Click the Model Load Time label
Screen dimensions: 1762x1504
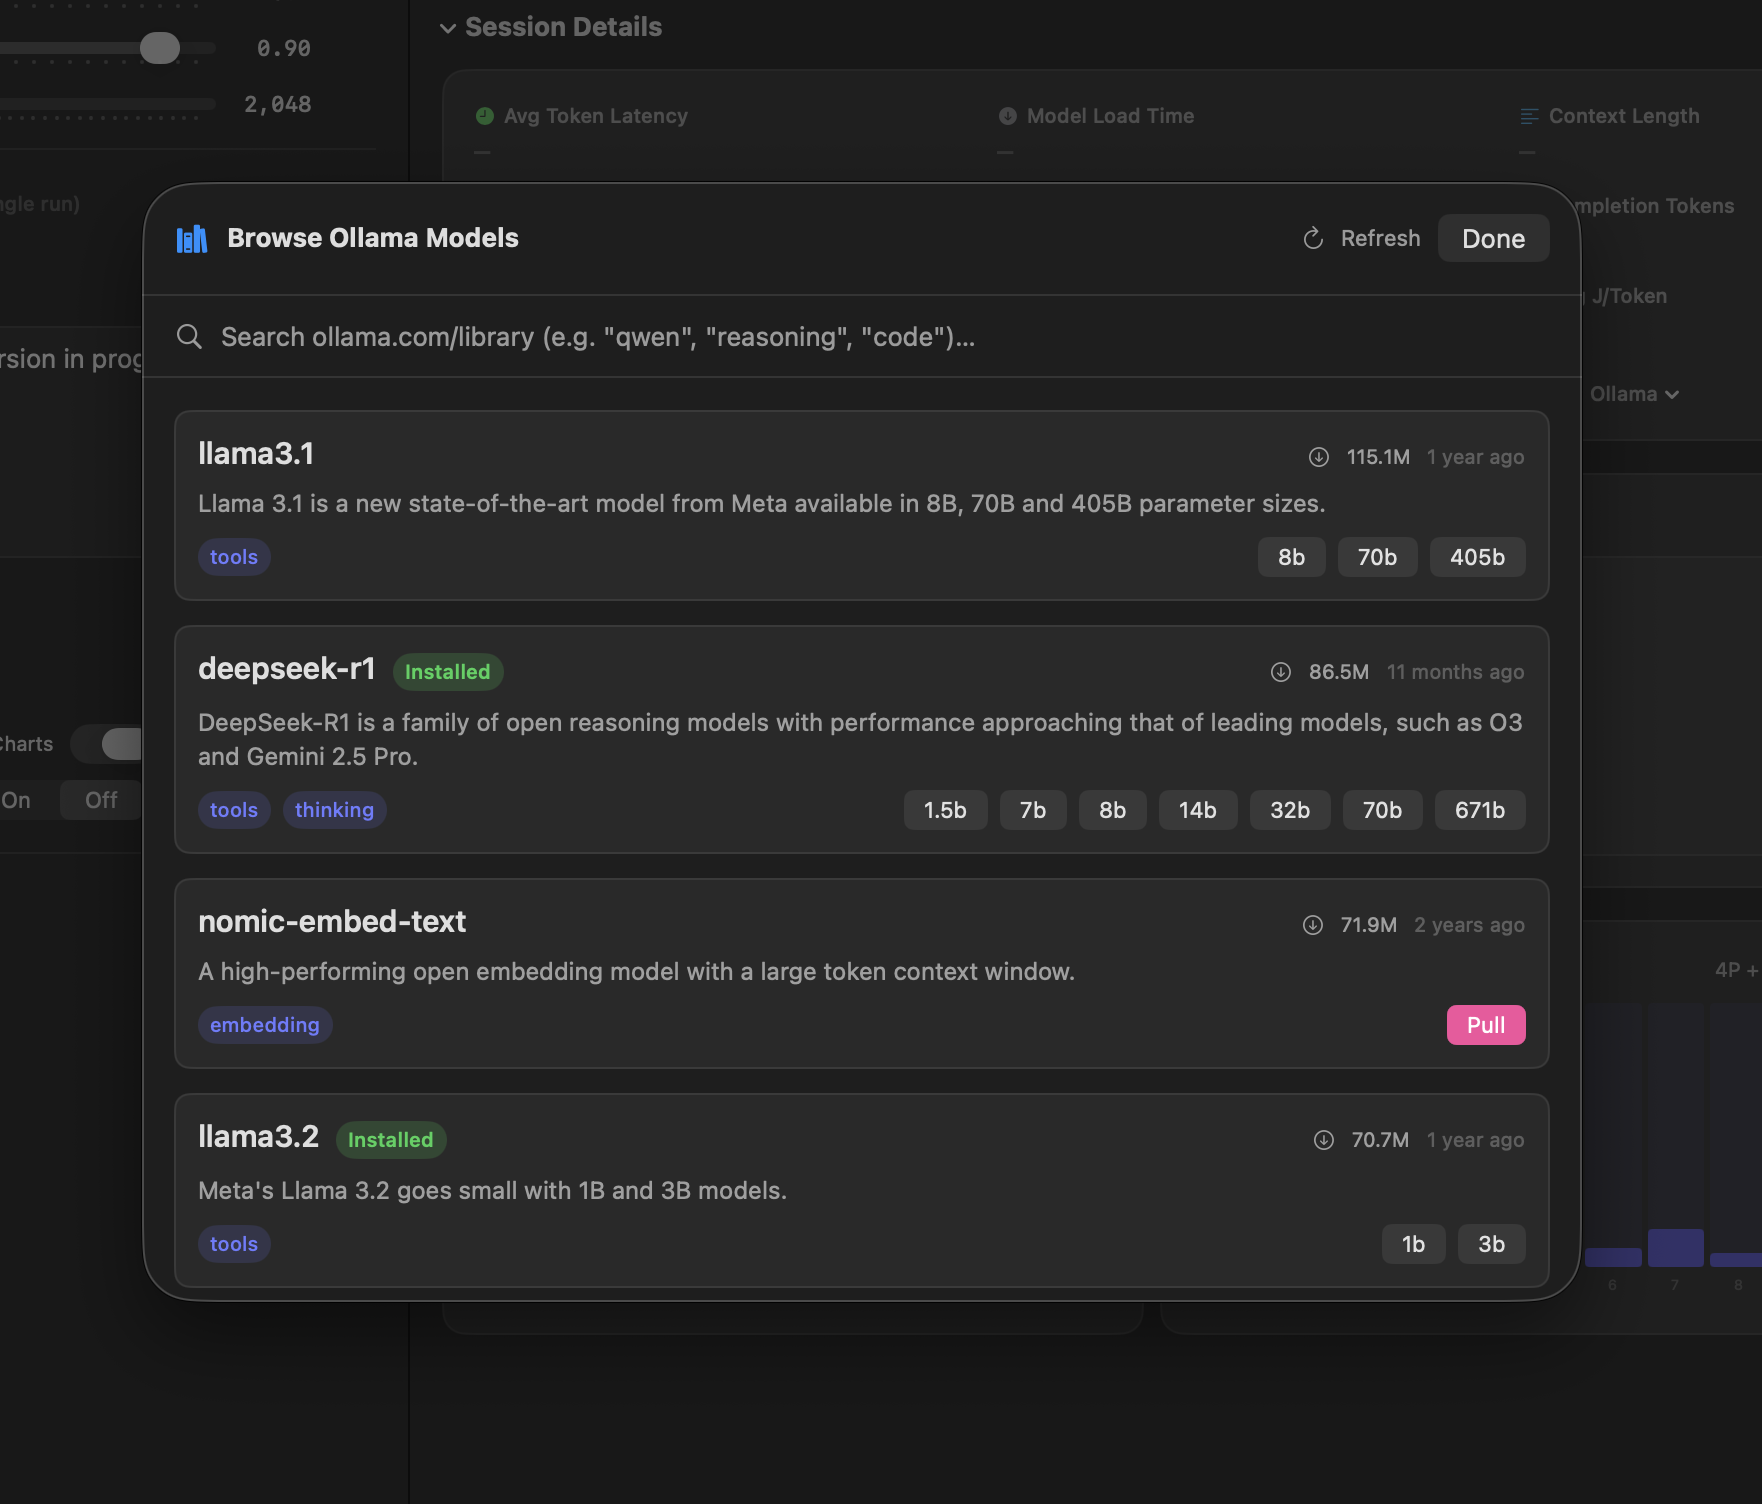pos(1111,116)
